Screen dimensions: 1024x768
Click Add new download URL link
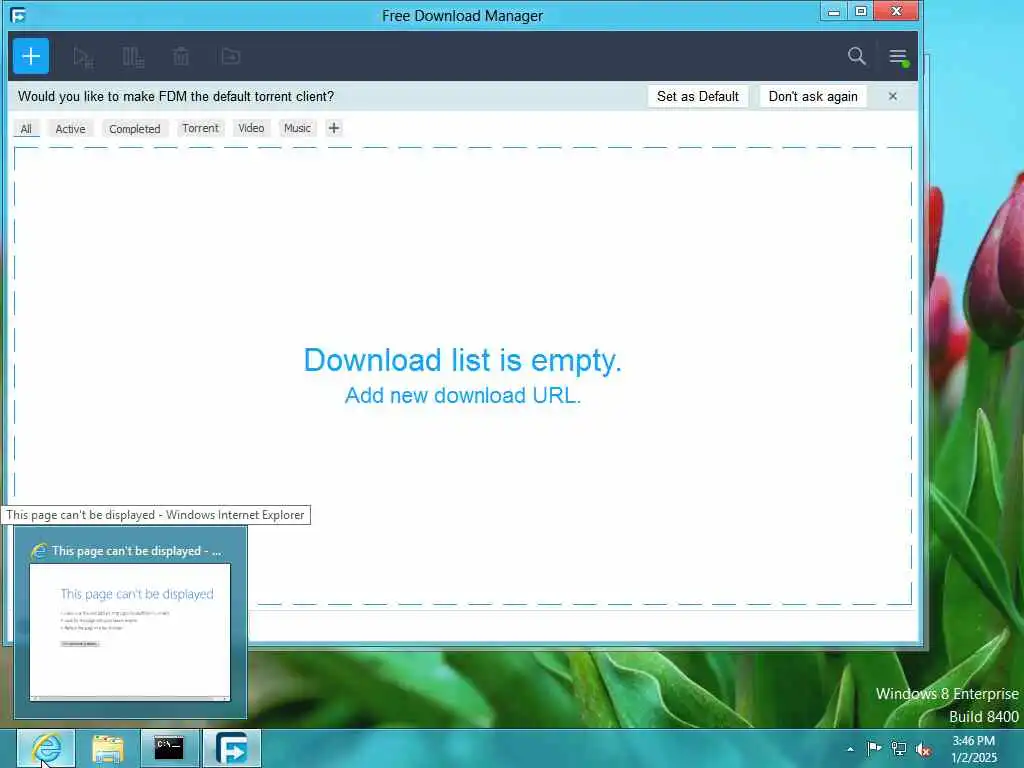click(x=462, y=396)
